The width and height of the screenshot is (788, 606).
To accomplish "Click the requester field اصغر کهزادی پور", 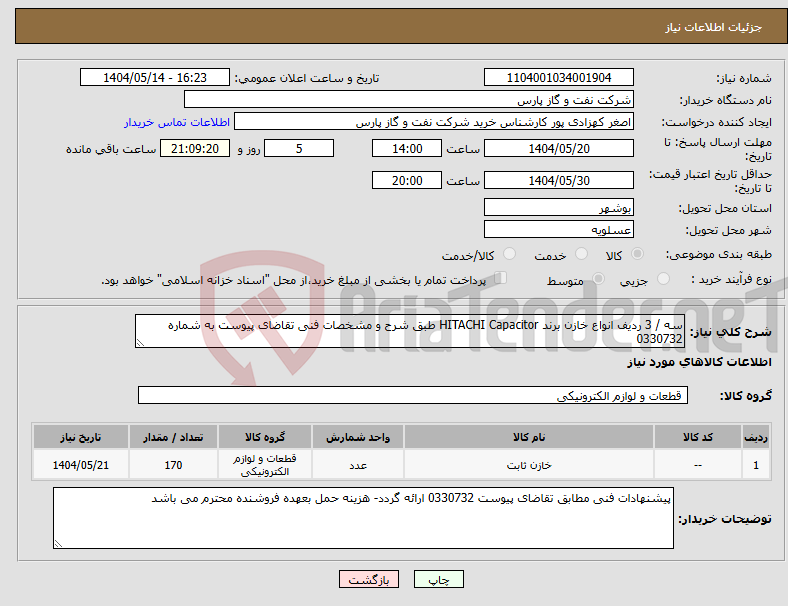I will 434,122.
